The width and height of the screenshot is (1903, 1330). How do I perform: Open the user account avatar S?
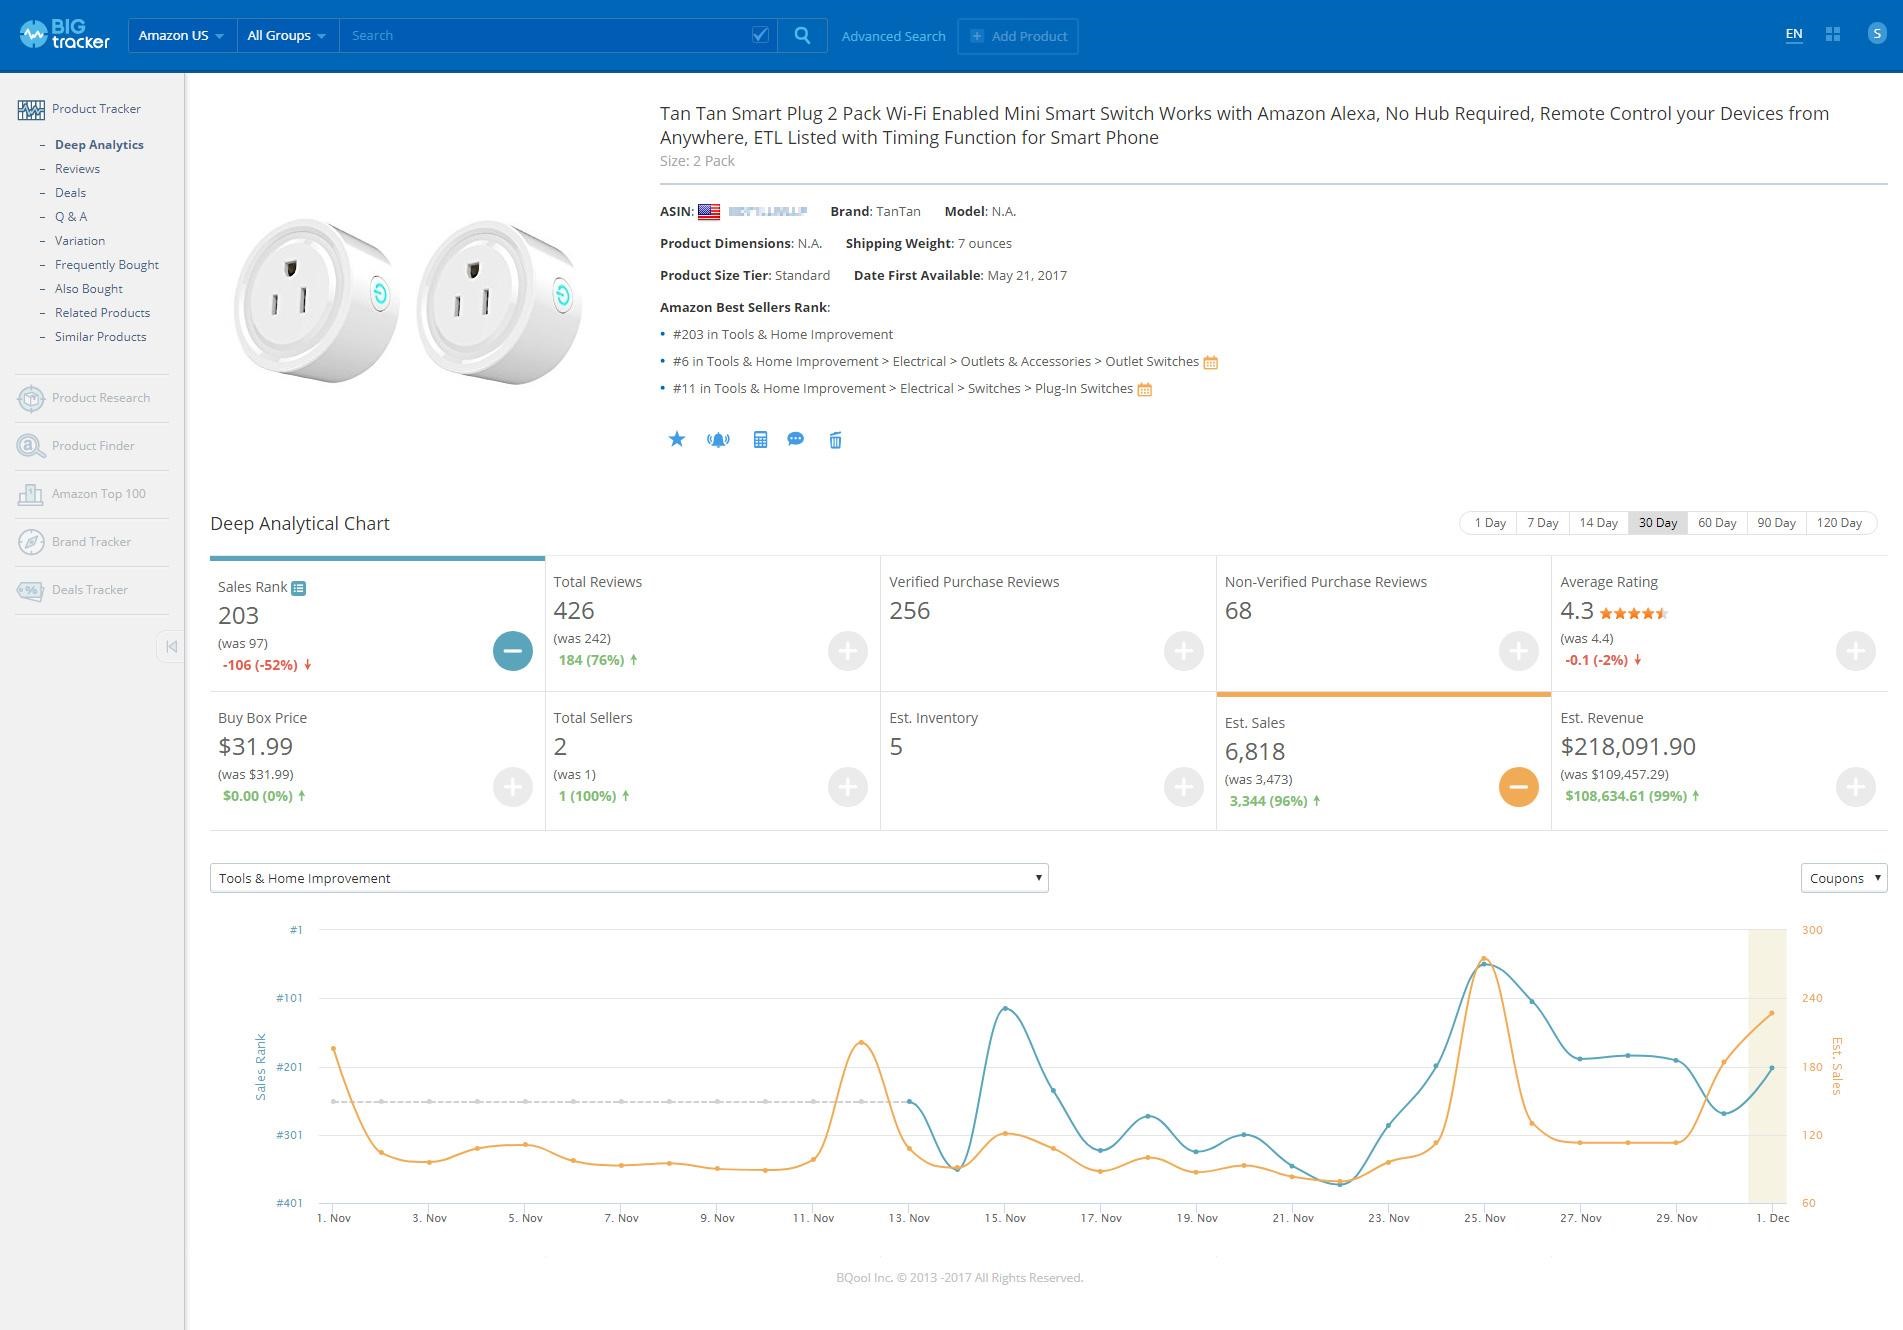1876,34
